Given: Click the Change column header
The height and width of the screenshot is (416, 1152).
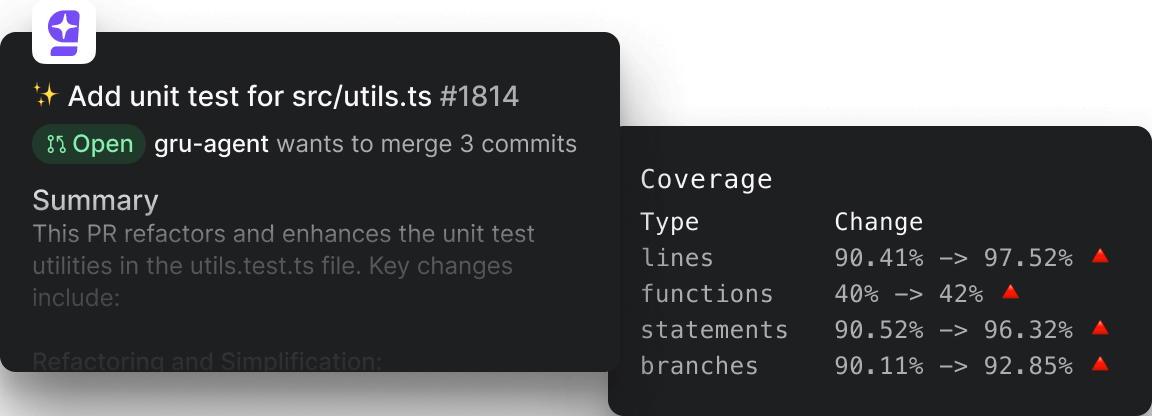Looking at the screenshot, I should tap(878, 221).
